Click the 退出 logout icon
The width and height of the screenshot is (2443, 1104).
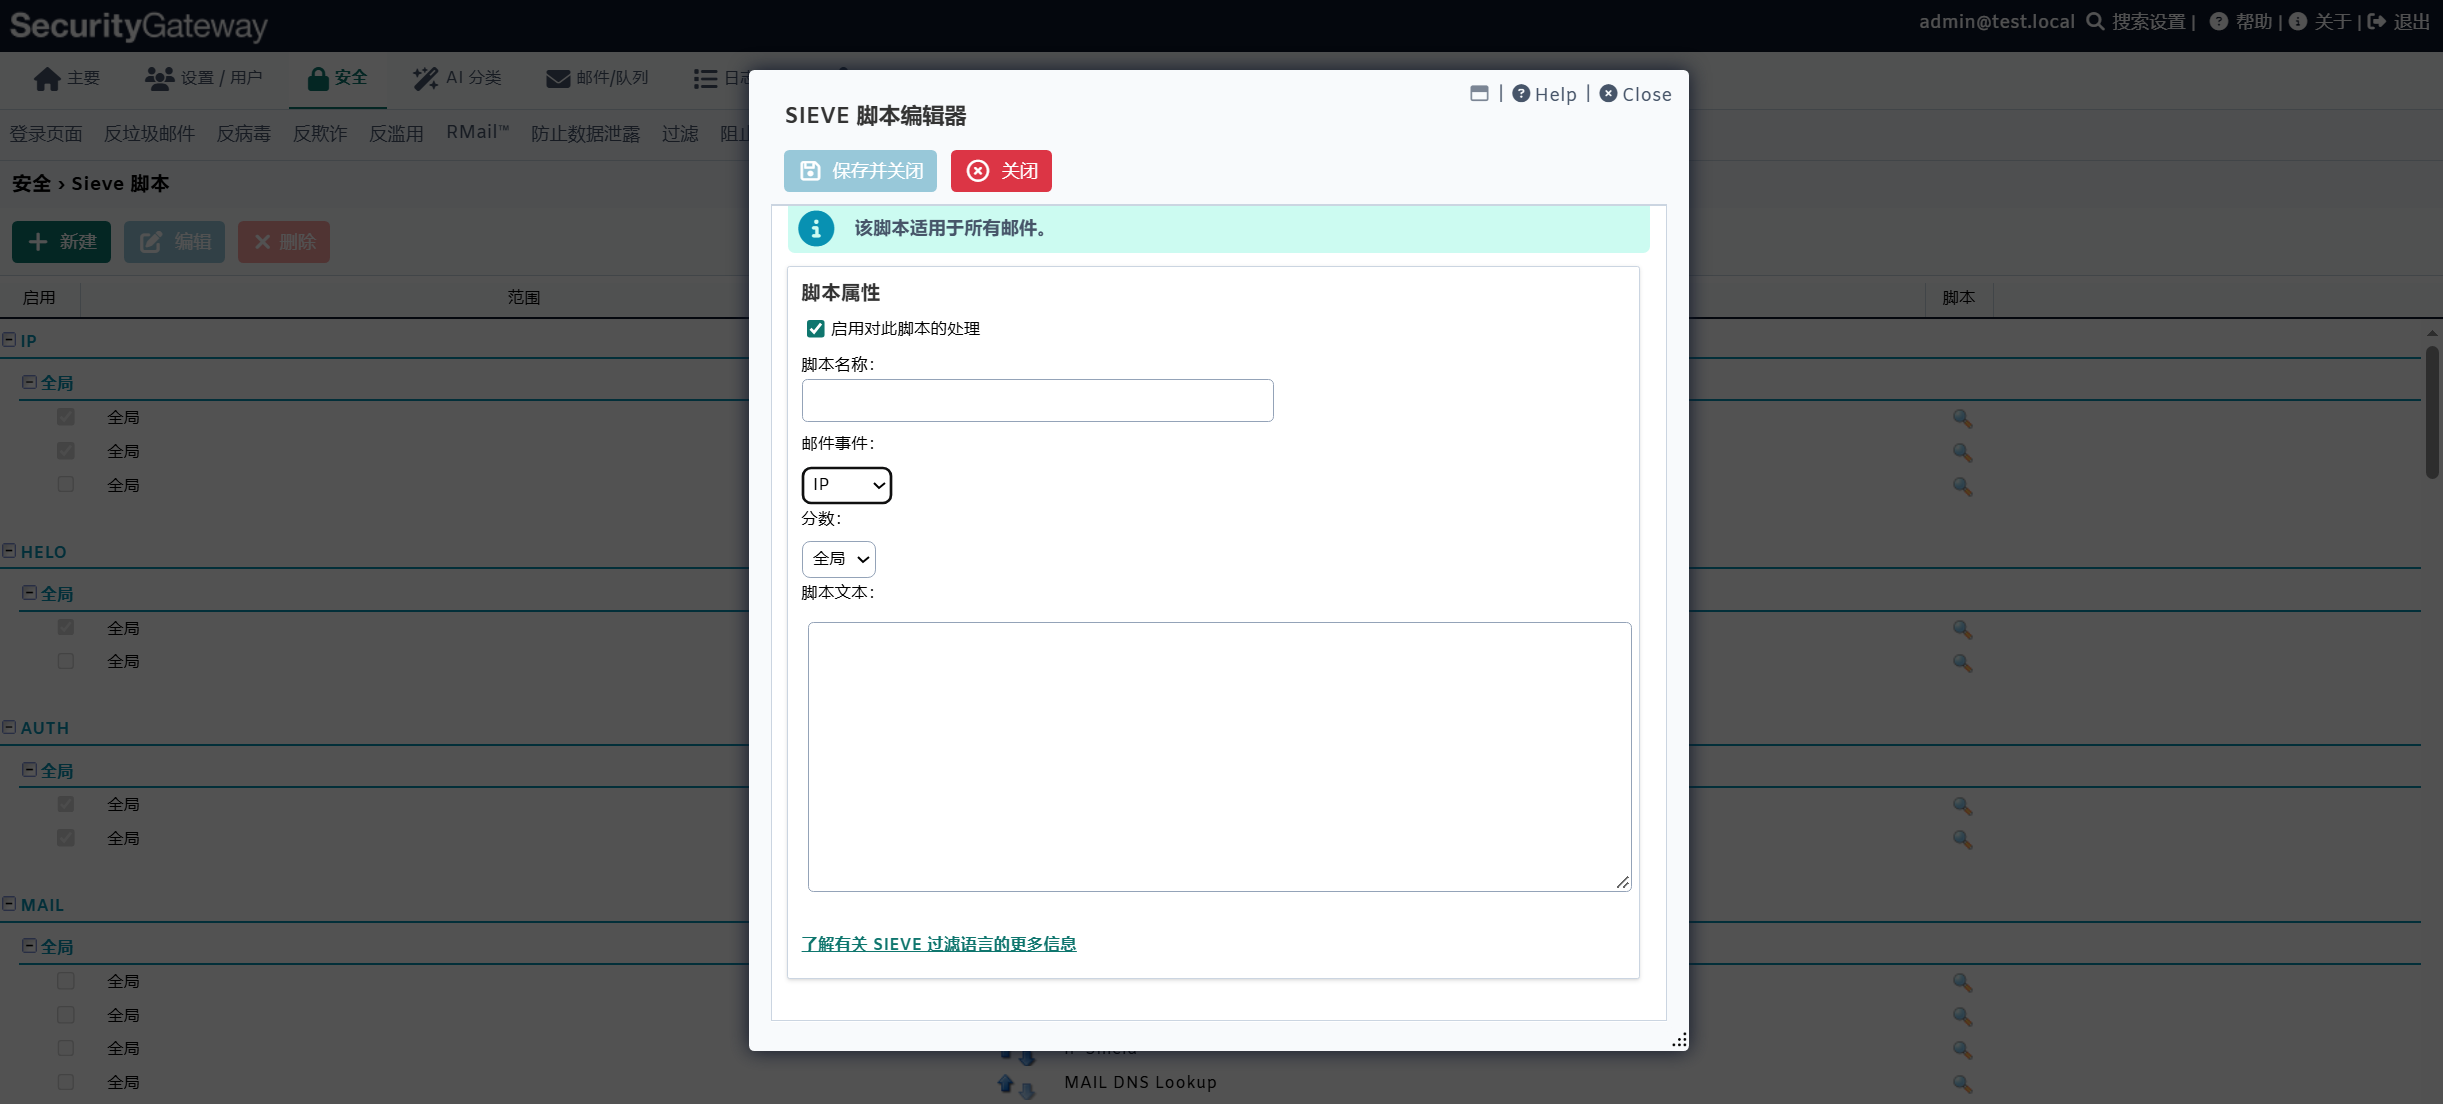[x=2377, y=21]
